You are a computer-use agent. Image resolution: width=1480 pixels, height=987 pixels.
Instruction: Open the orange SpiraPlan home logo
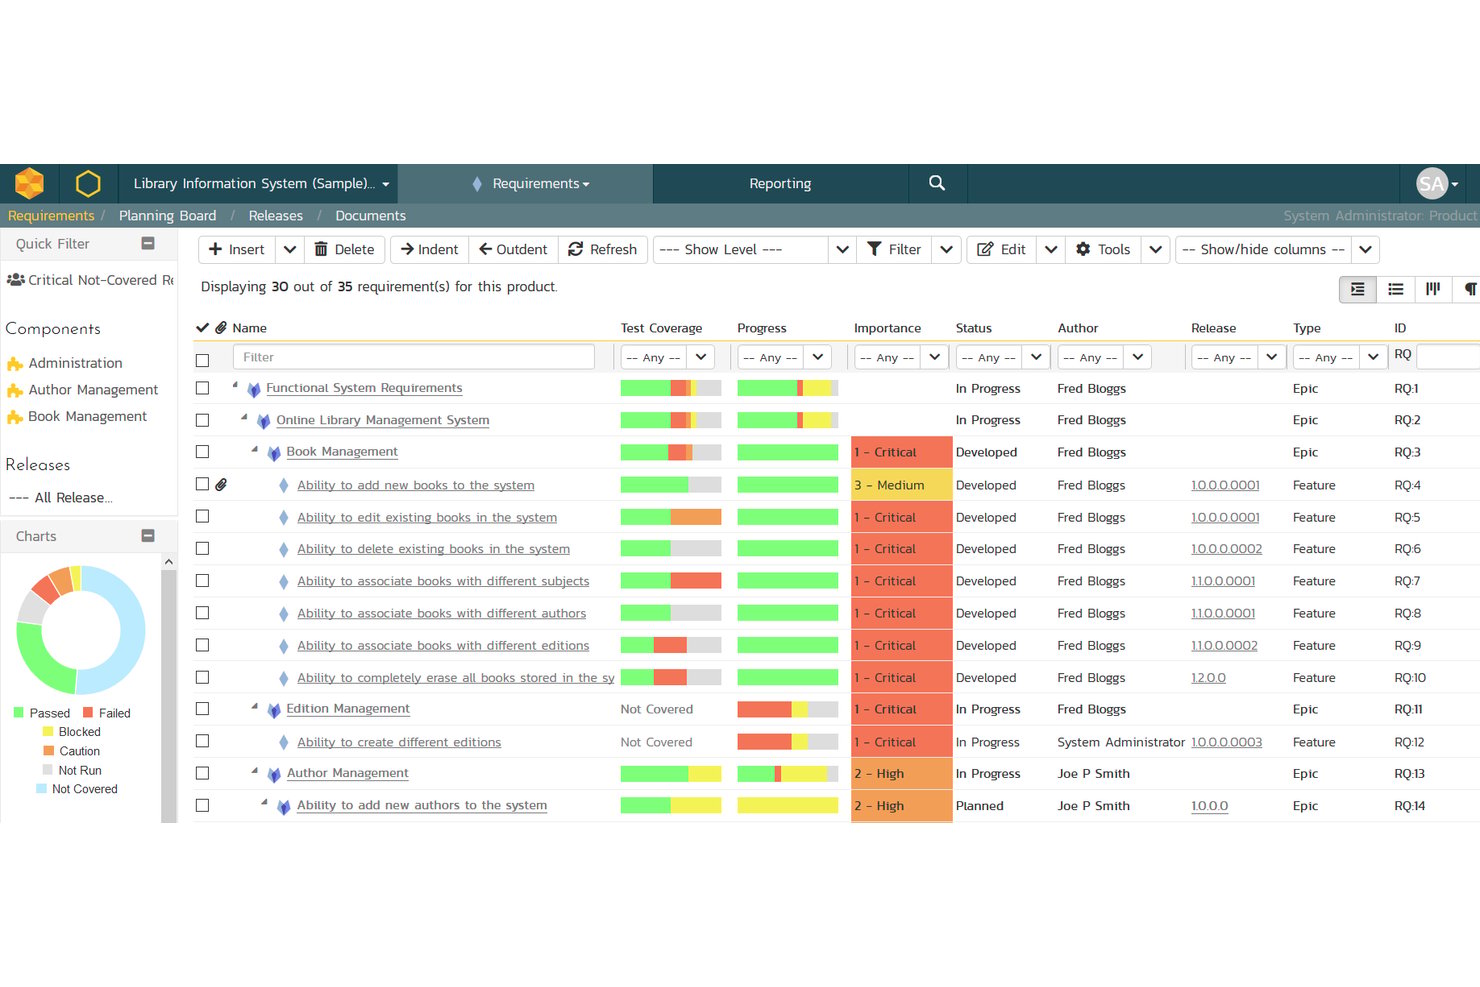click(29, 183)
